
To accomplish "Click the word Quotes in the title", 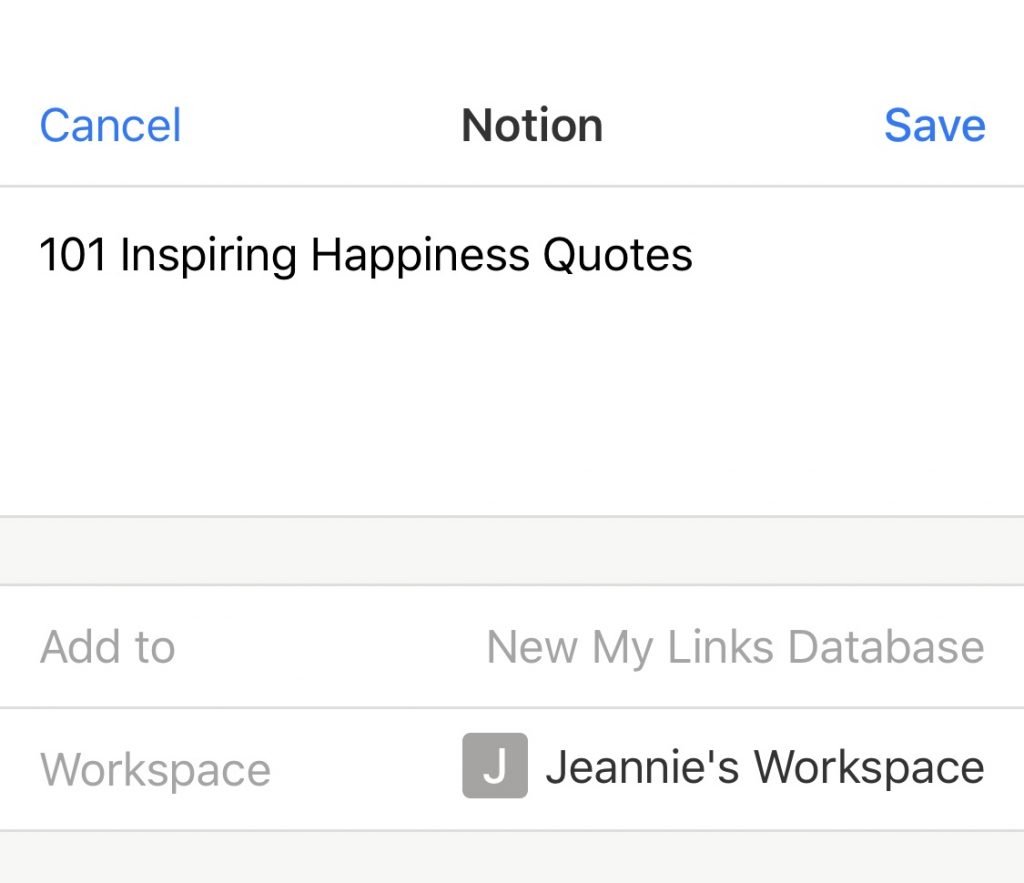I will pyautogui.click(x=617, y=255).
